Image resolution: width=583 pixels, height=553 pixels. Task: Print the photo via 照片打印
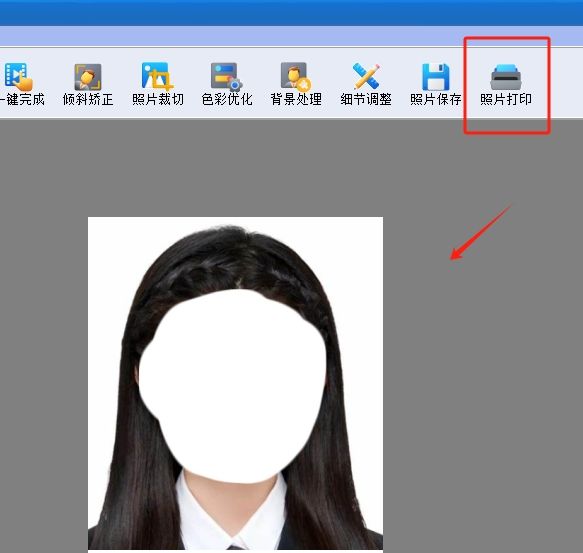click(x=506, y=85)
